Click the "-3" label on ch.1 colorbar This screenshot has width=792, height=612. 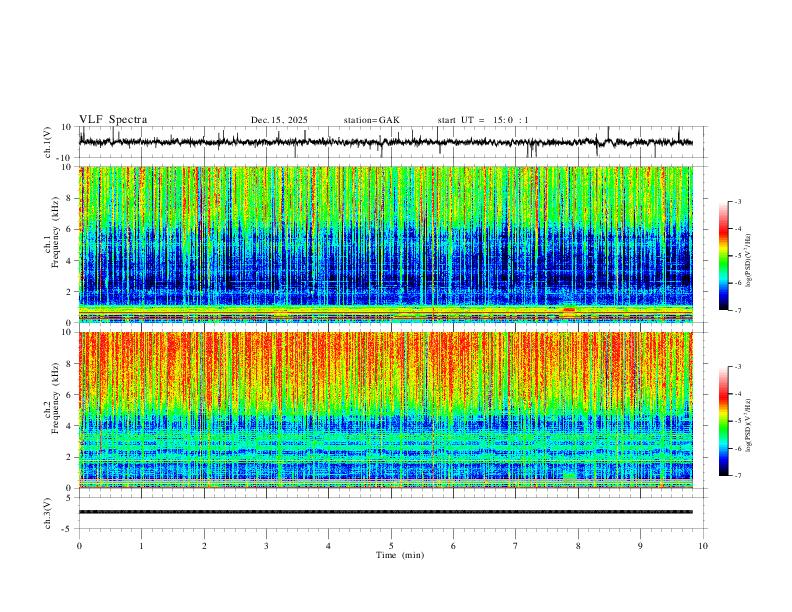pos(737,201)
